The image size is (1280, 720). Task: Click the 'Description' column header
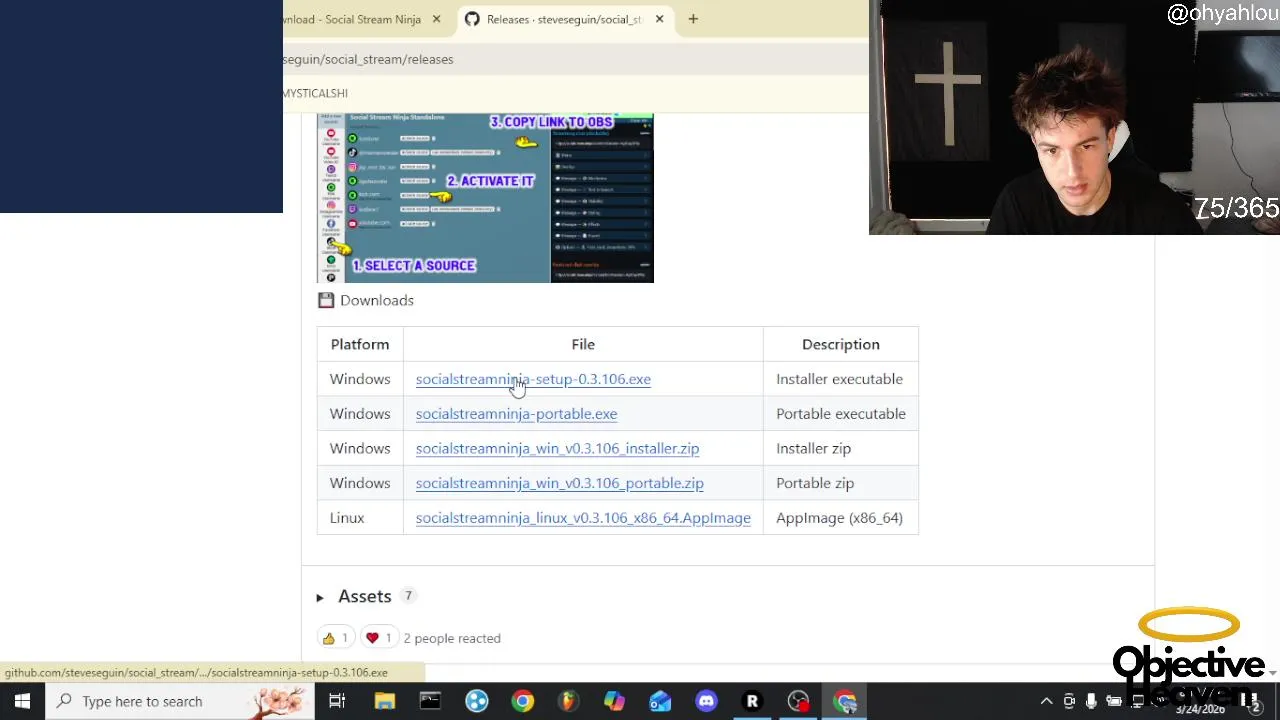click(841, 344)
